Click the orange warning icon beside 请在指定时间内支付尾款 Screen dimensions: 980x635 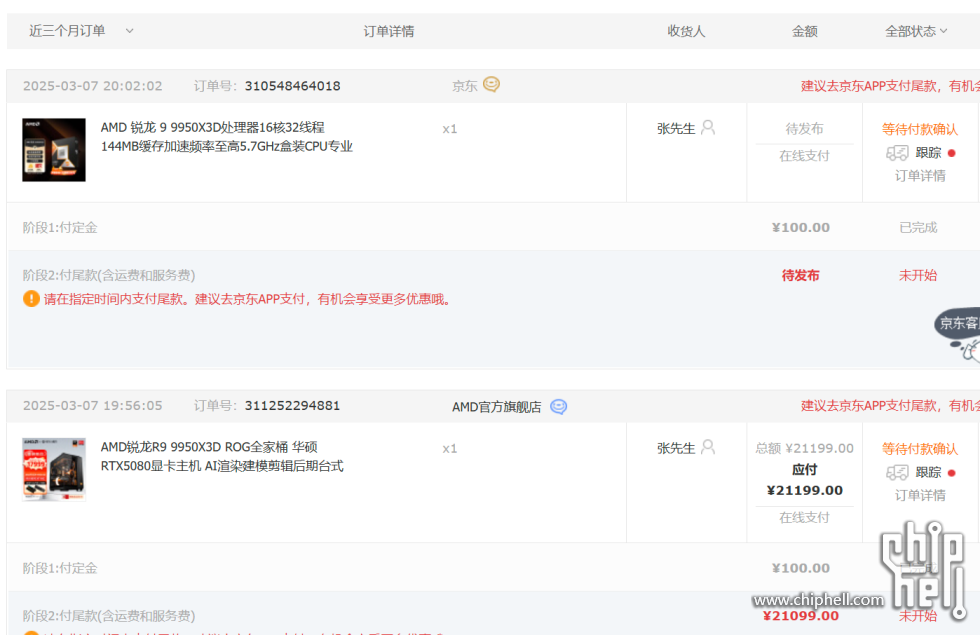click(x=31, y=299)
